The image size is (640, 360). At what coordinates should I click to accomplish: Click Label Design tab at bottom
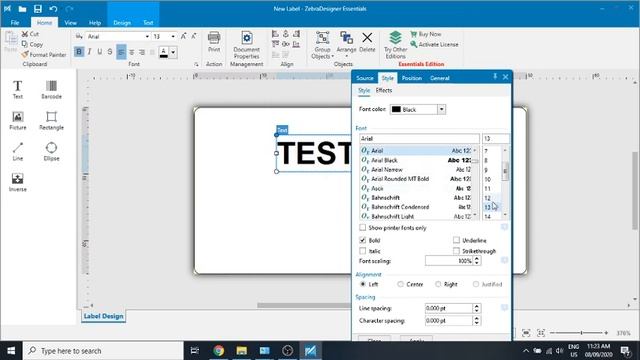(x=103, y=316)
